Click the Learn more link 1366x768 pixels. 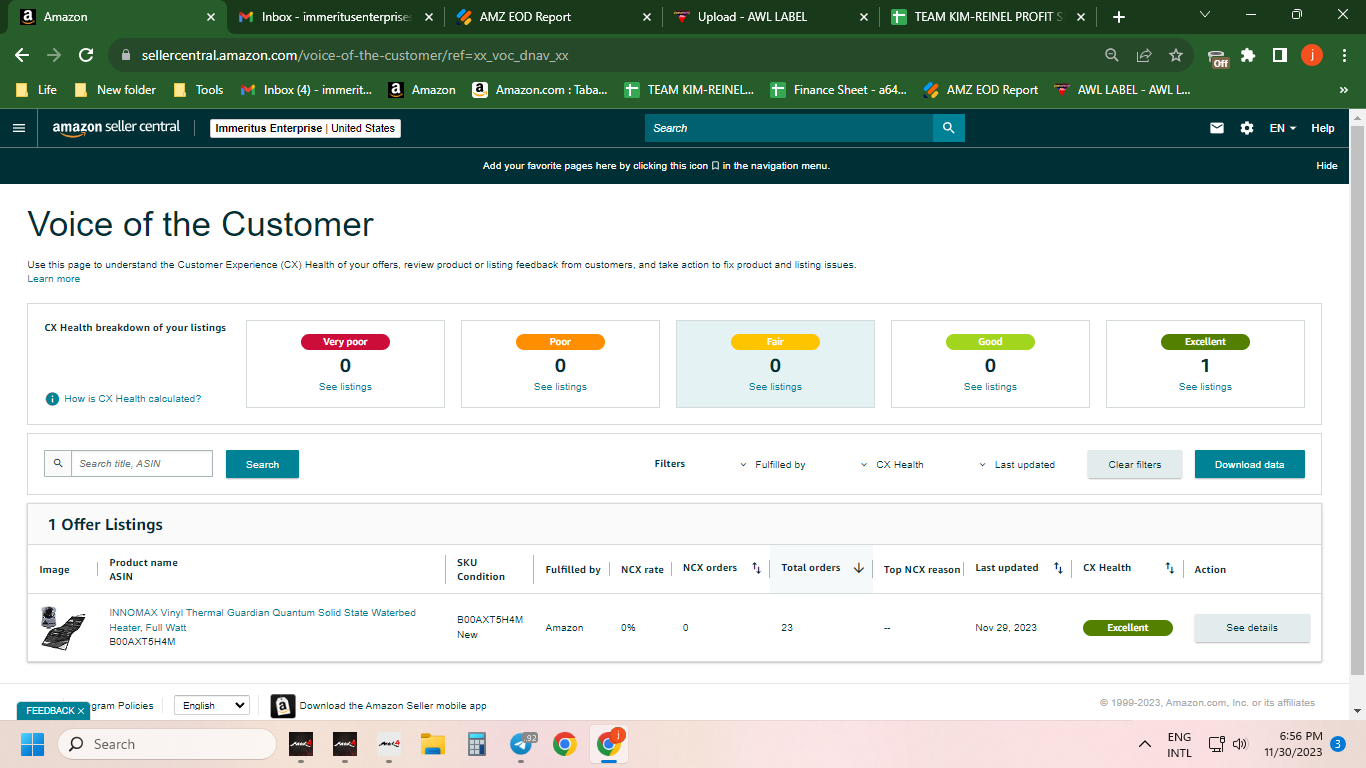(x=54, y=279)
